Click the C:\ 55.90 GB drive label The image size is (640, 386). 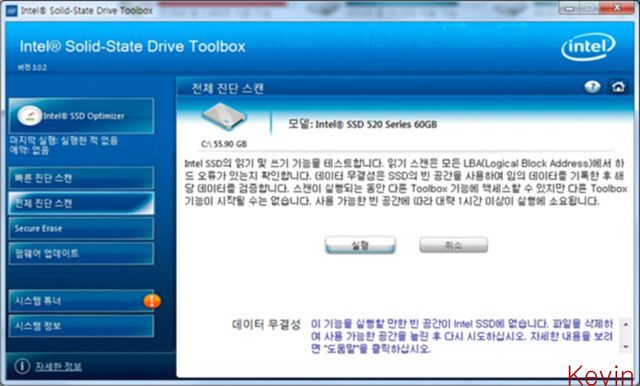tap(224, 144)
